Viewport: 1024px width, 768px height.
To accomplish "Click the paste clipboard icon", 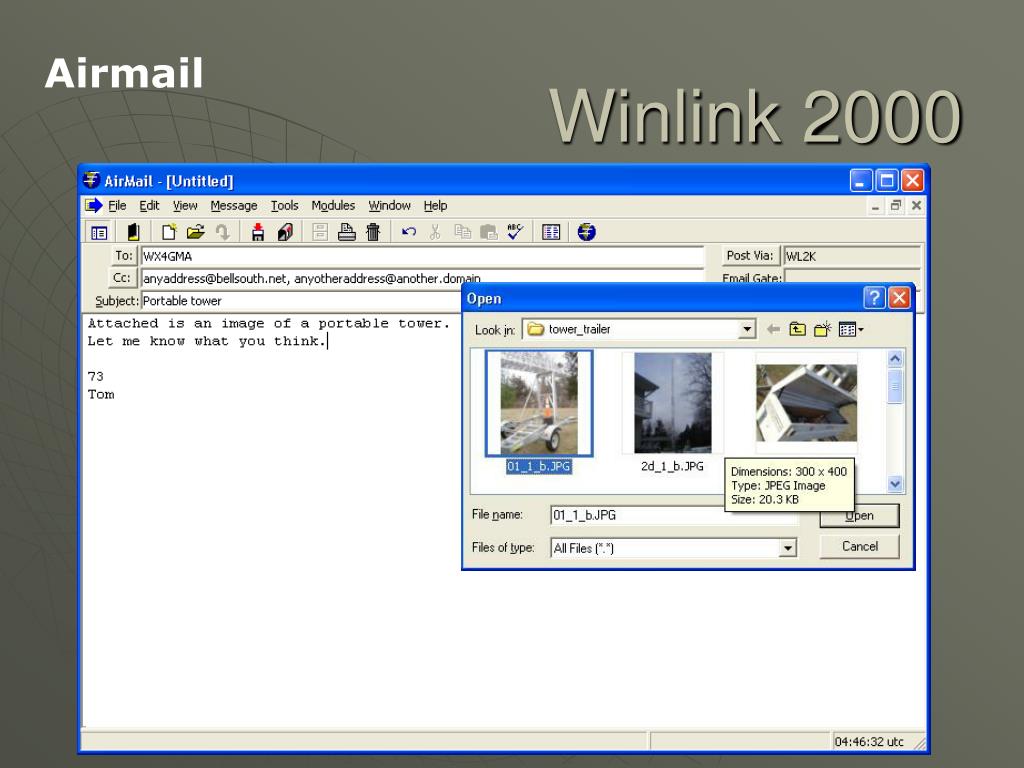I will (488, 232).
